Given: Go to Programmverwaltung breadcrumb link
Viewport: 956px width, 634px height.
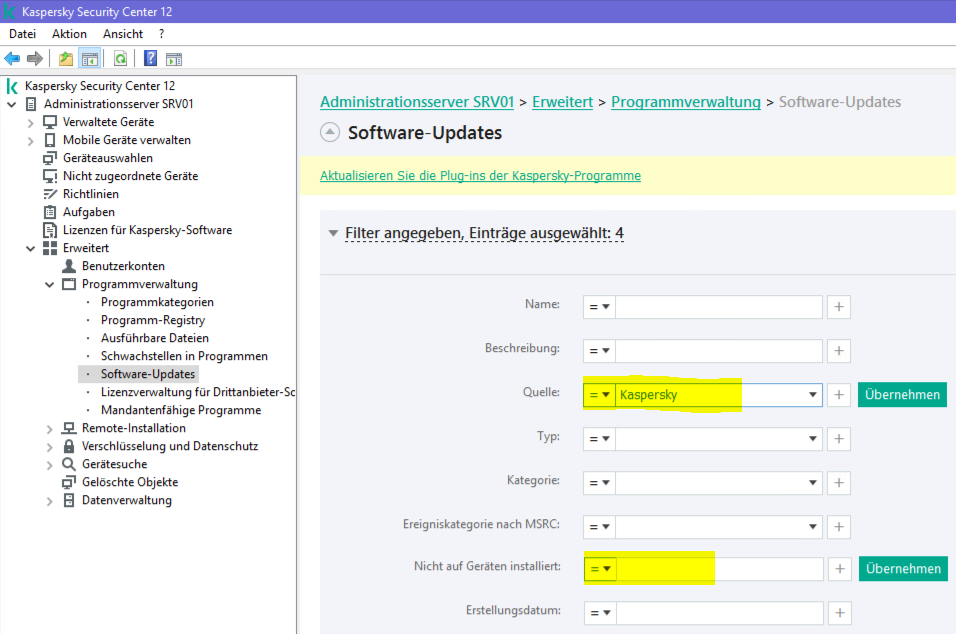Looking at the screenshot, I should [686, 102].
